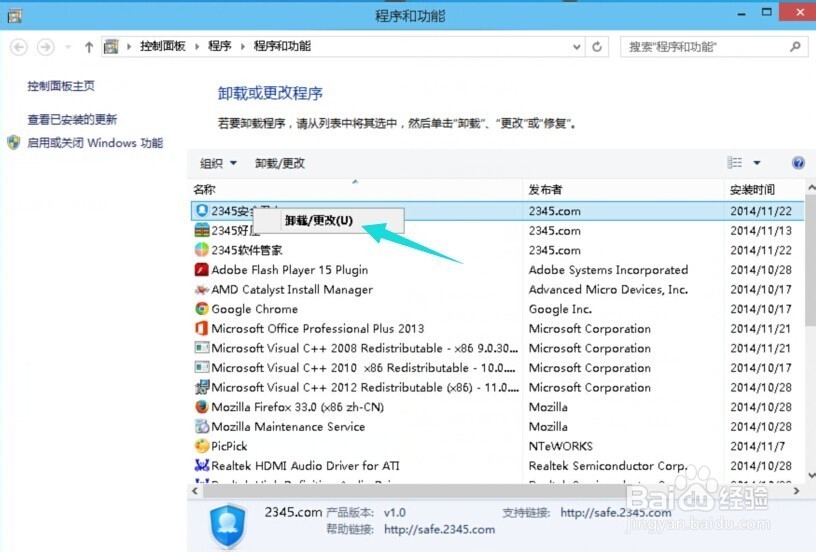Focus the search Programs and Features box

point(714,47)
